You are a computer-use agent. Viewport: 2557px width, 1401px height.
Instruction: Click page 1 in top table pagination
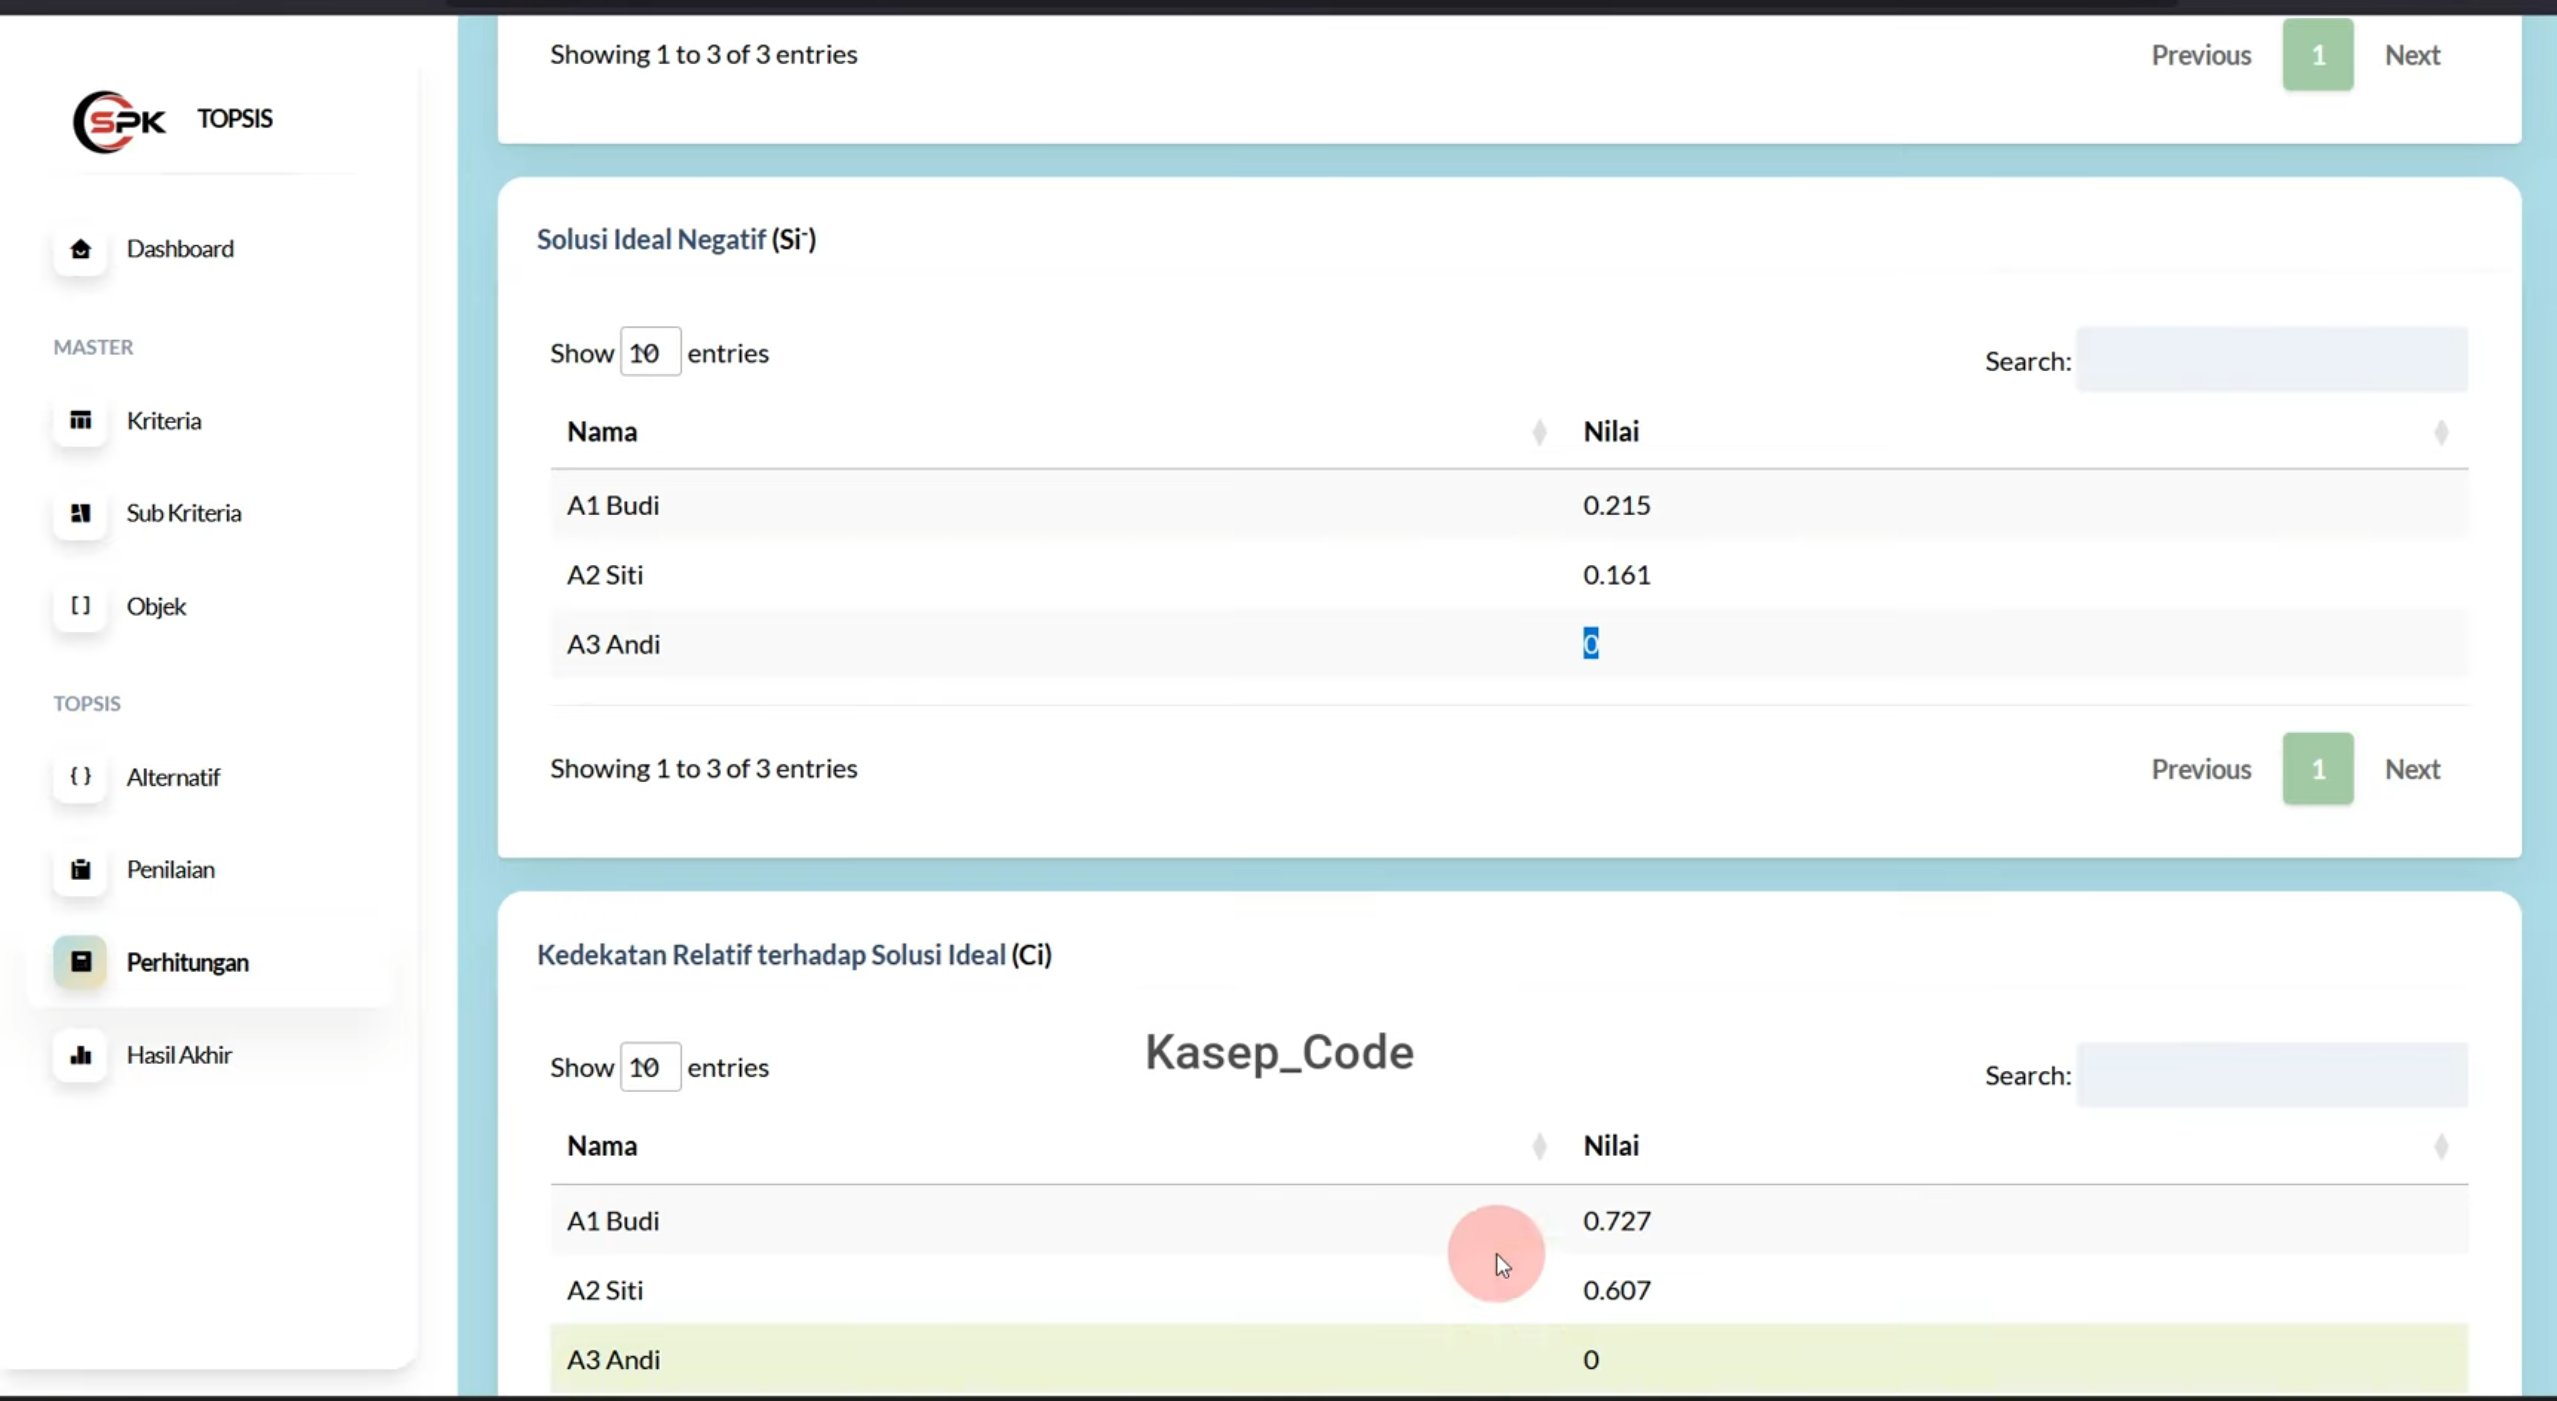[2318, 55]
